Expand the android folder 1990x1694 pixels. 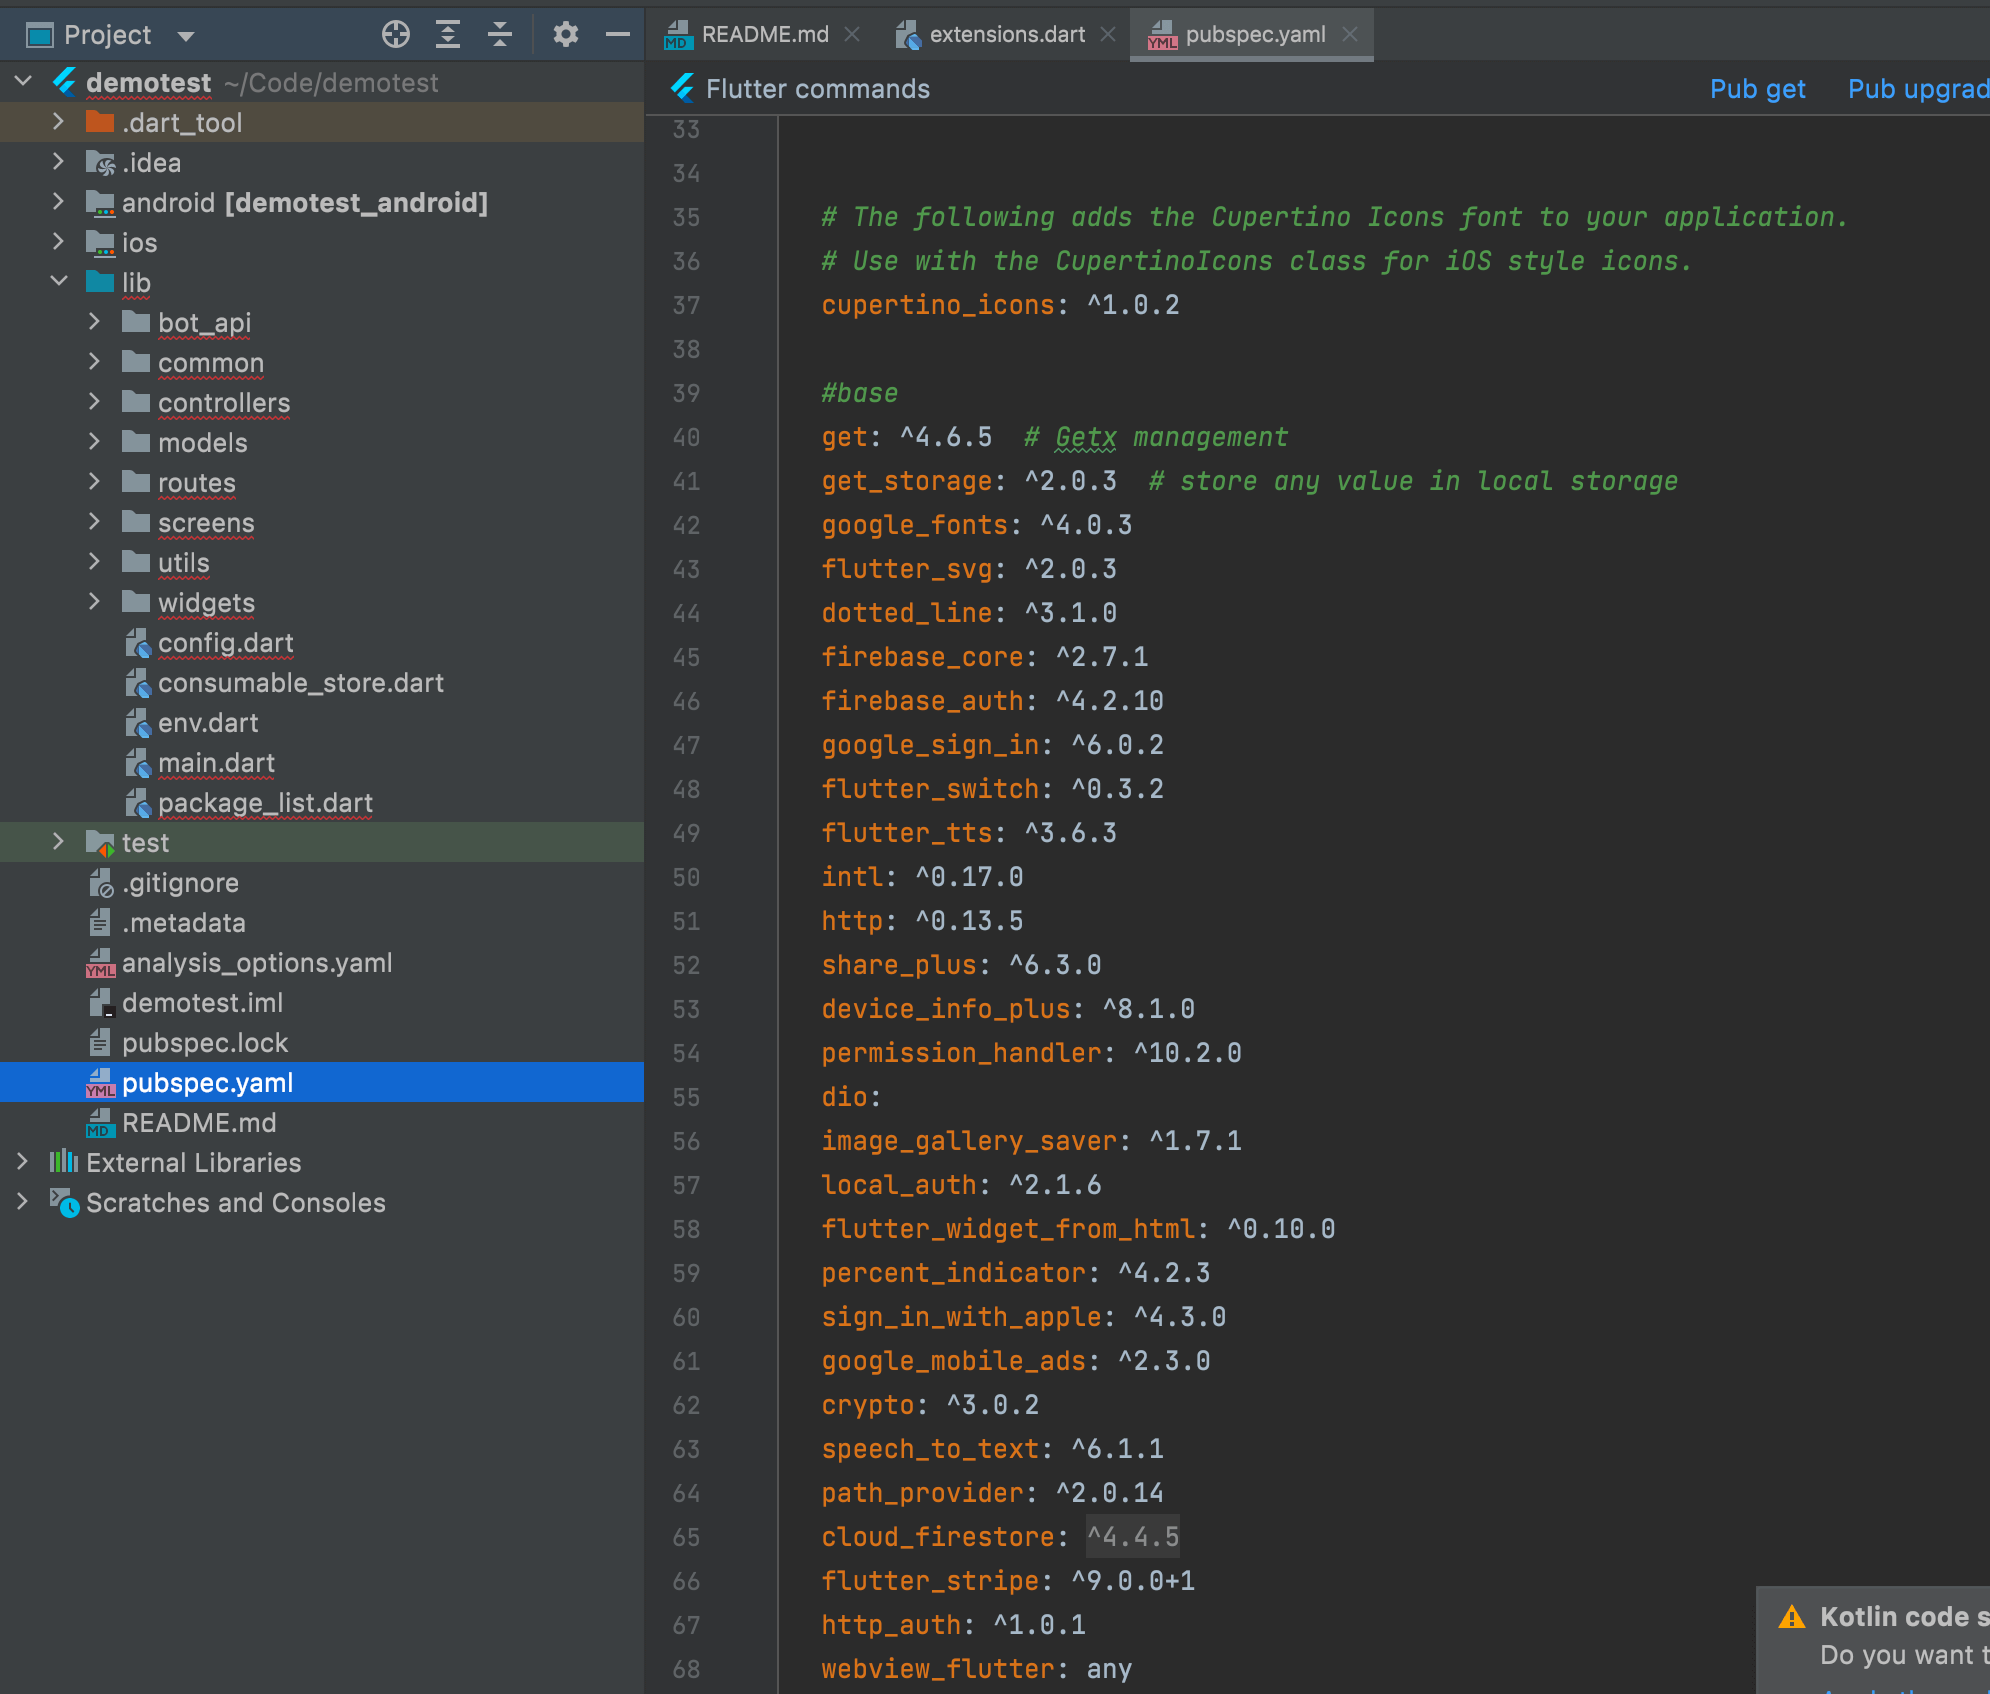coord(59,202)
